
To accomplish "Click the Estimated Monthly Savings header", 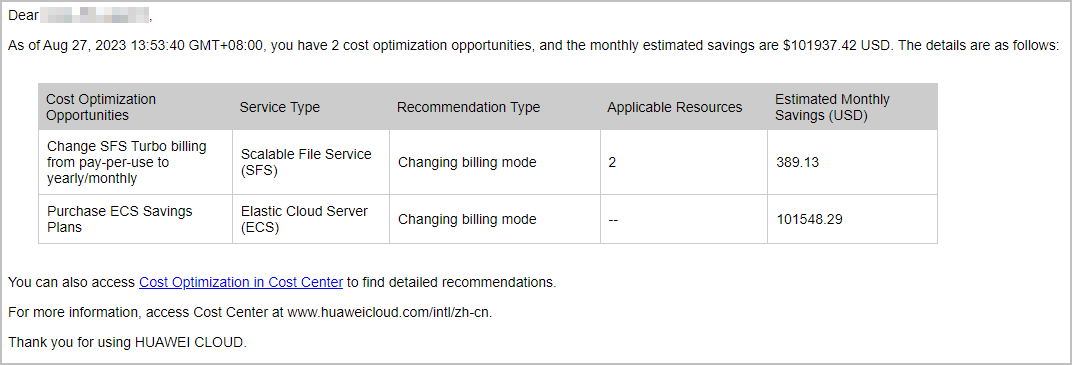I will pyautogui.click(x=853, y=107).
